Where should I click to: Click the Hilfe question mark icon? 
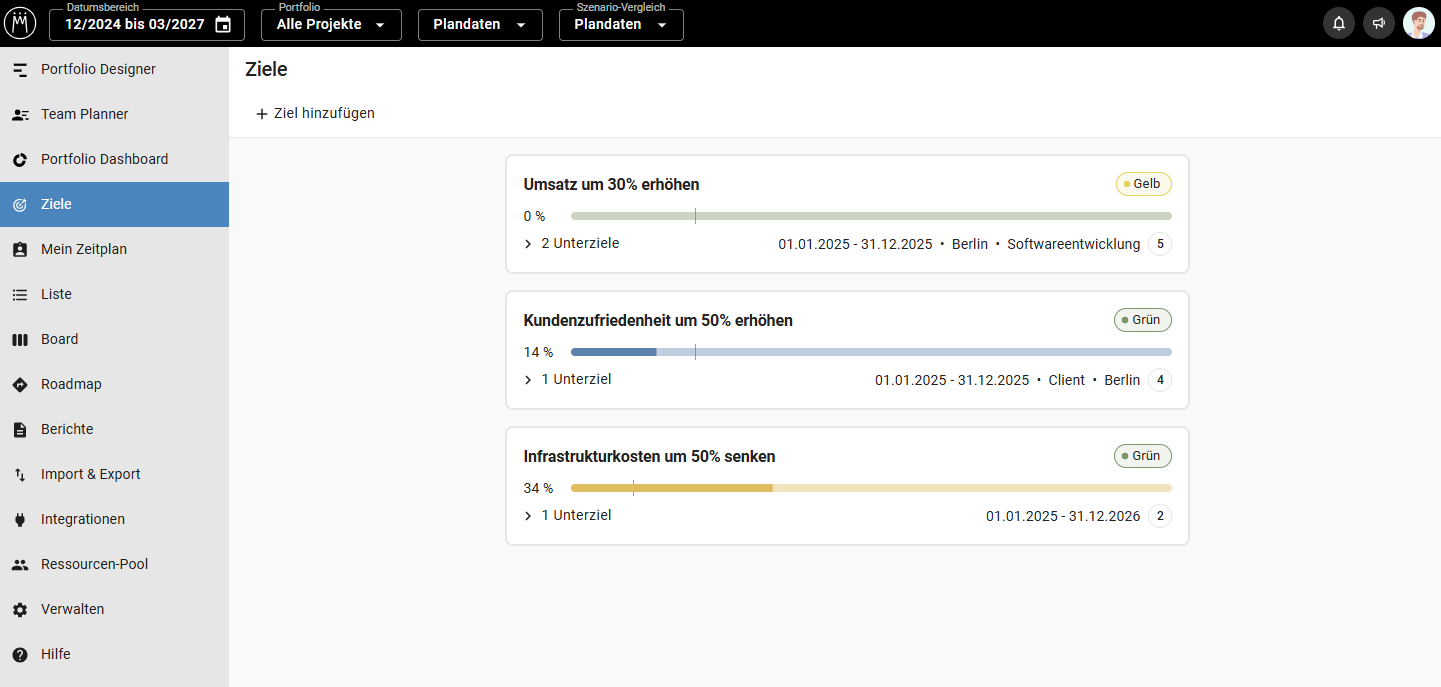click(x=20, y=654)
